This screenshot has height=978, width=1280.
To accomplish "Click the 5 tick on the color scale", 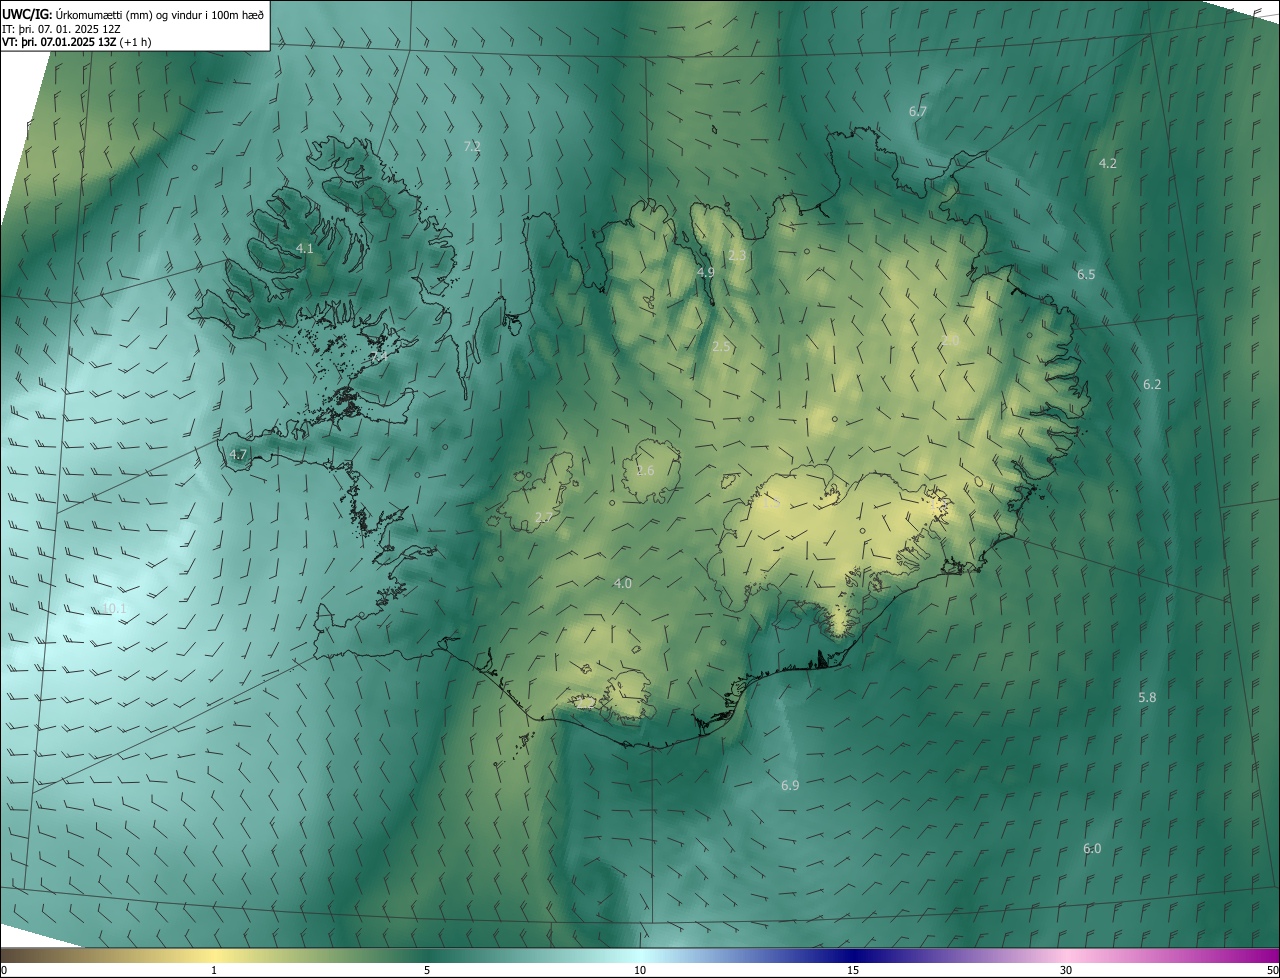I will [x=427, y=970].
